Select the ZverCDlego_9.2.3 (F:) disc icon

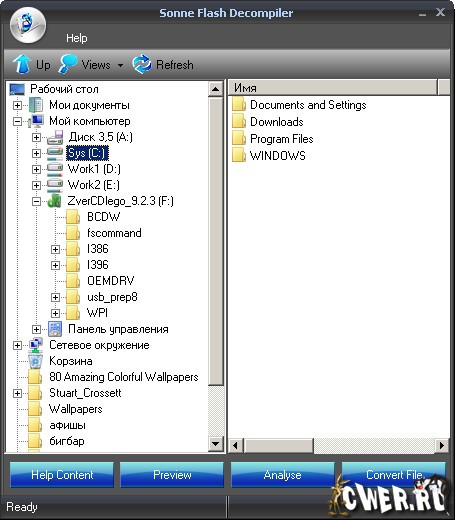pyautogui.click(x=55, y=201)
